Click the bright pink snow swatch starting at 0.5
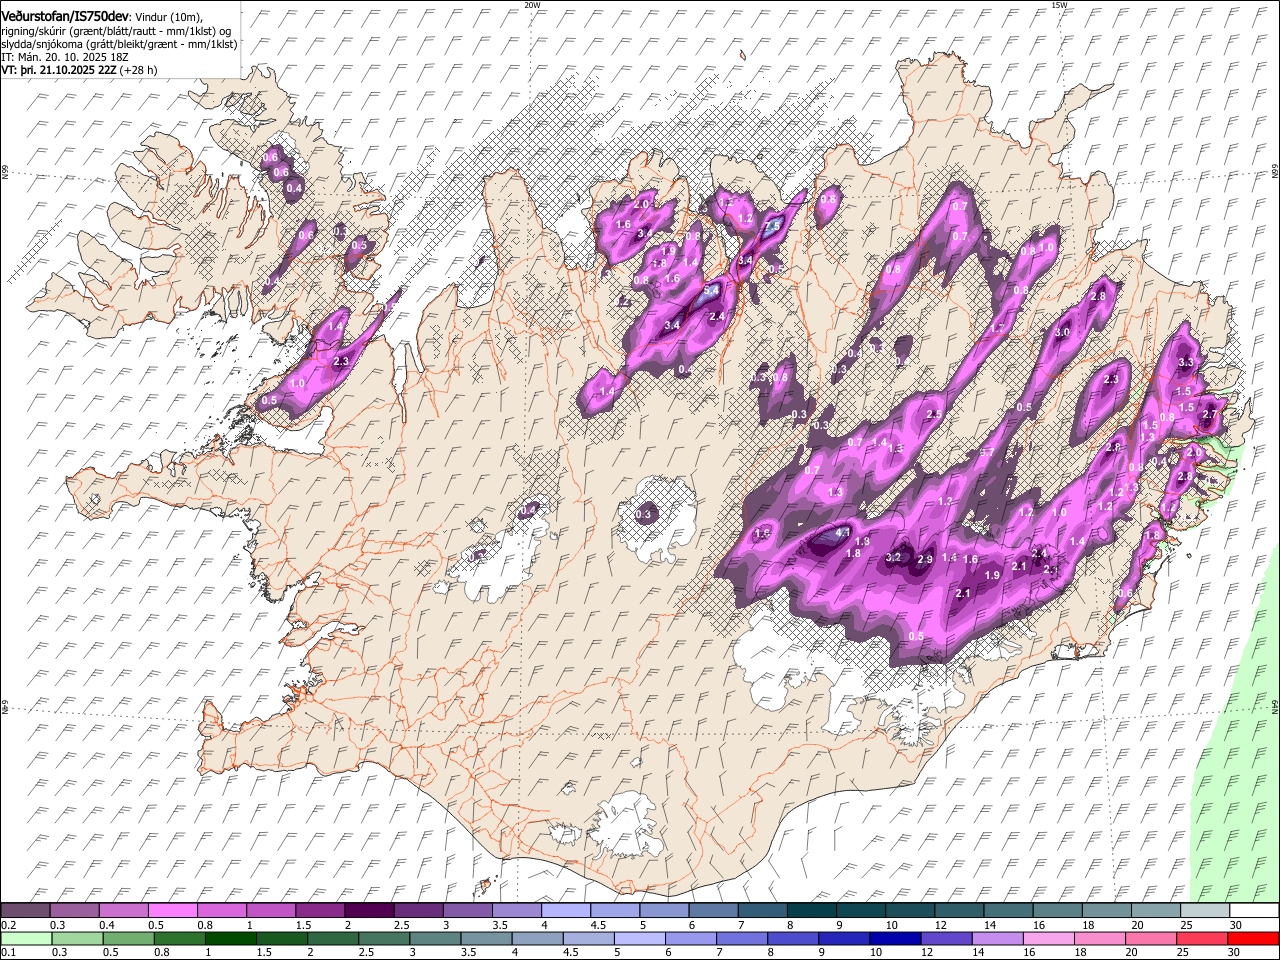This screenshot has width=1280, height=960. point(172,911)
